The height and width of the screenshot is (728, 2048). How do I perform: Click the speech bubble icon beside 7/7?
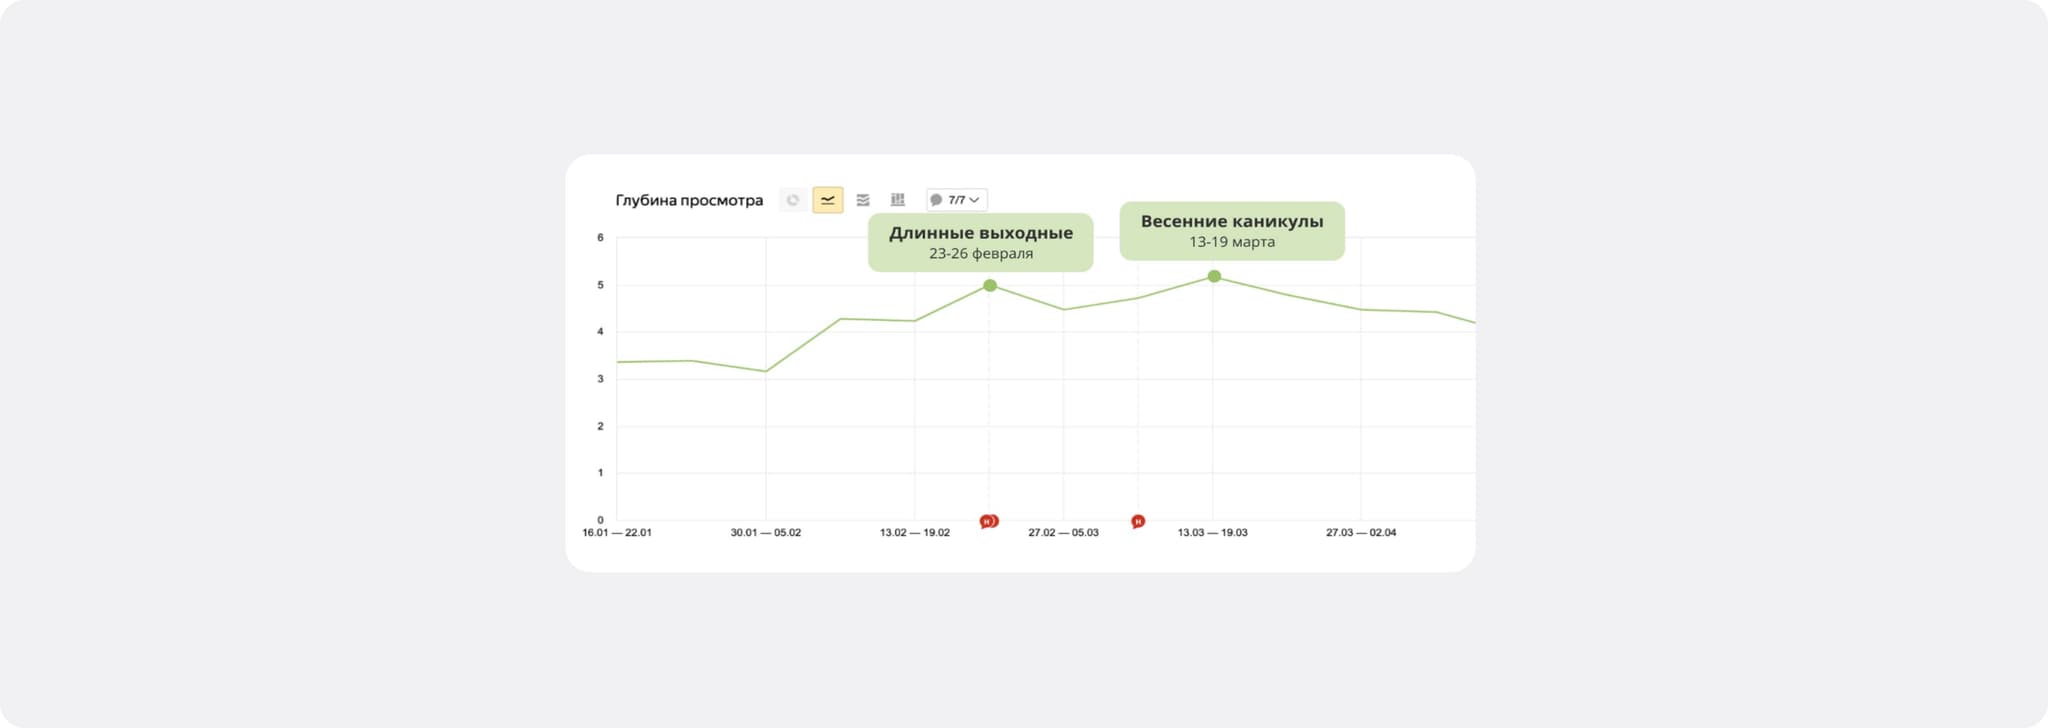pyautogui.click(x=936, y=200)
